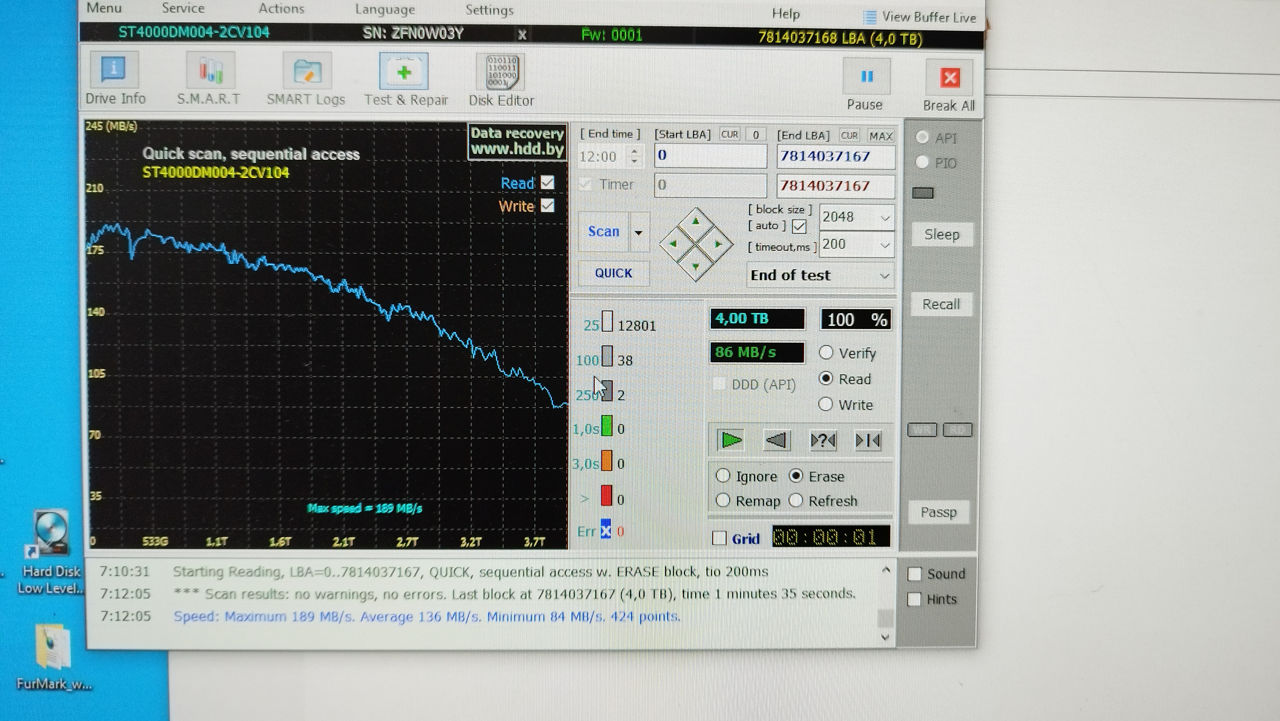Click the red Break All icon
The height and width of the screenshot is (721, 1280).
pyautogui.click(x=949, y=79)
